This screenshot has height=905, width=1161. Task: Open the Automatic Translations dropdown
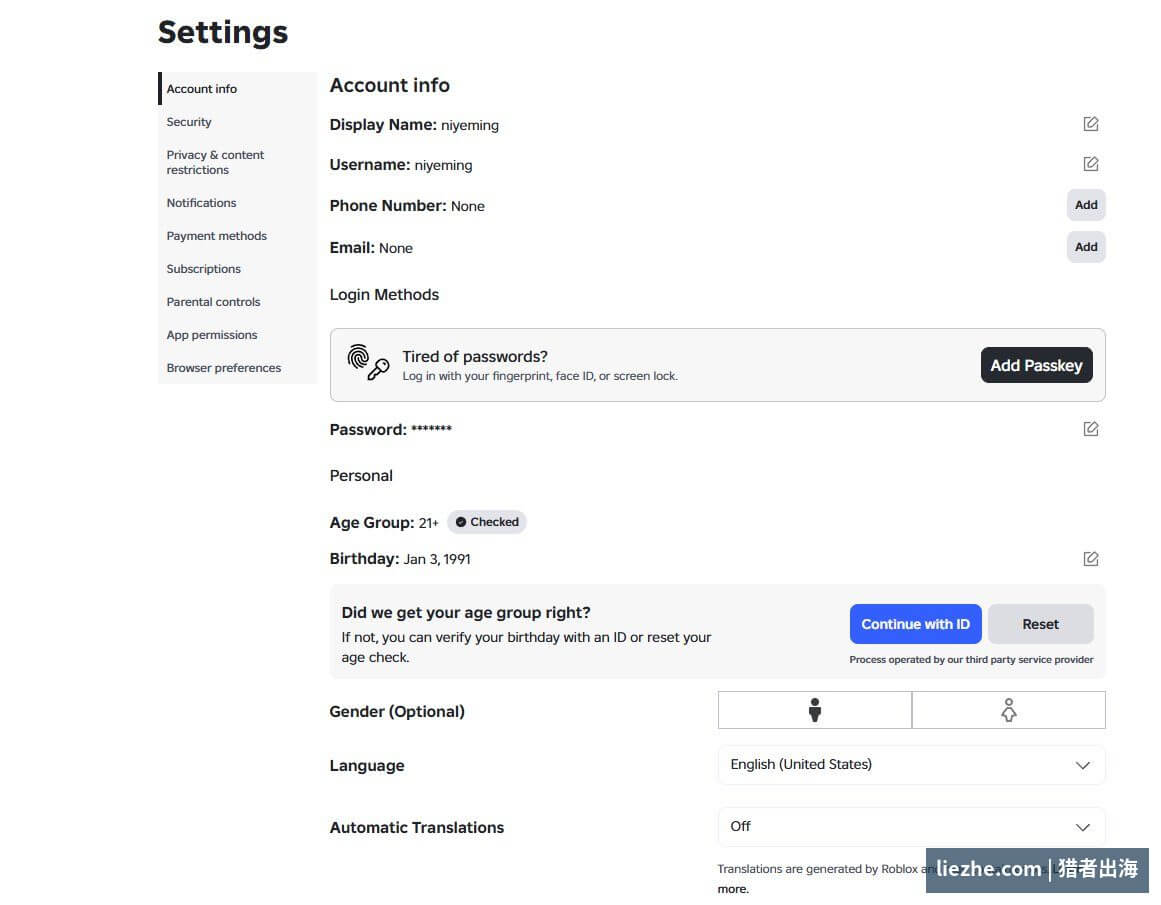click(911, 826)
